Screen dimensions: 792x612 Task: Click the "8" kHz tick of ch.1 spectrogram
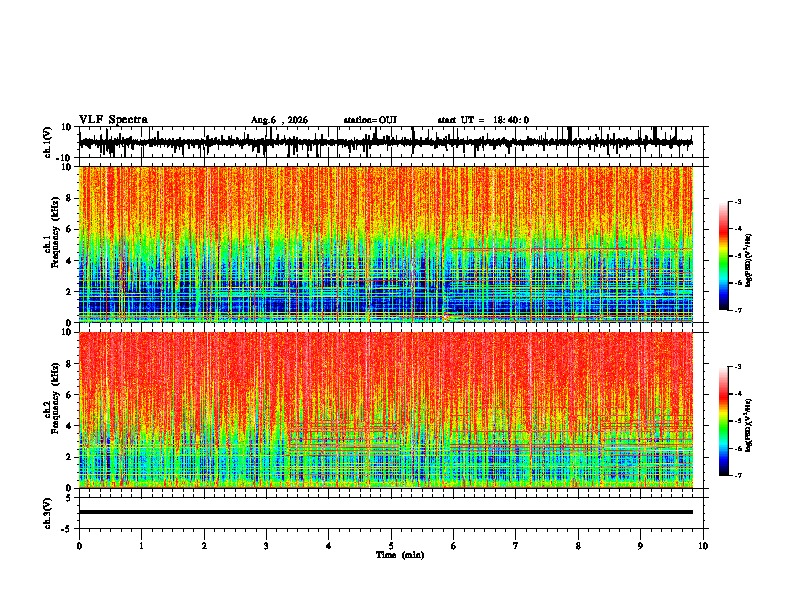[x=69, y=198]
